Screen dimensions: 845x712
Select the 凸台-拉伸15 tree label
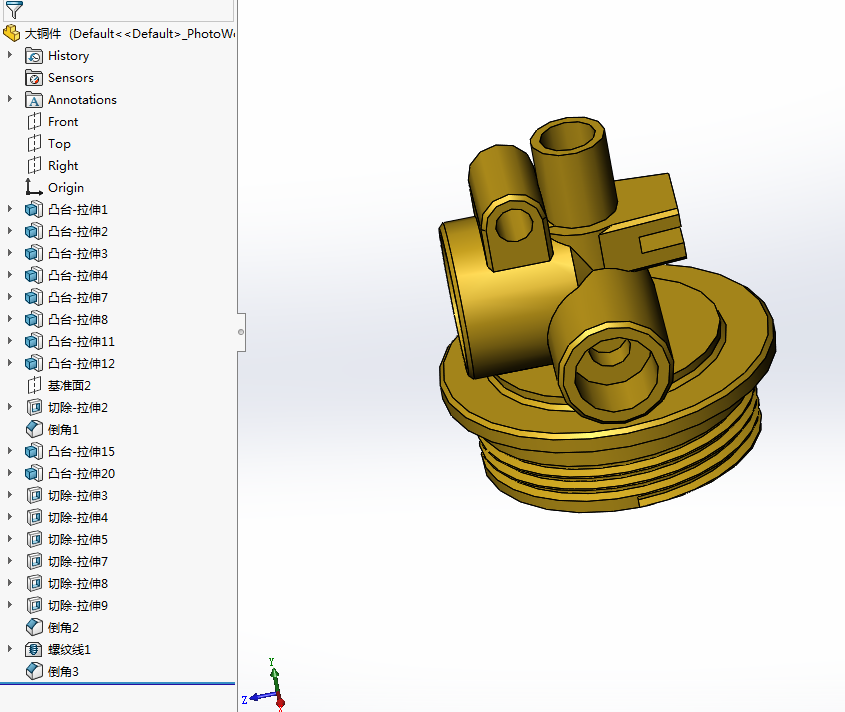[x=81, y=452]
